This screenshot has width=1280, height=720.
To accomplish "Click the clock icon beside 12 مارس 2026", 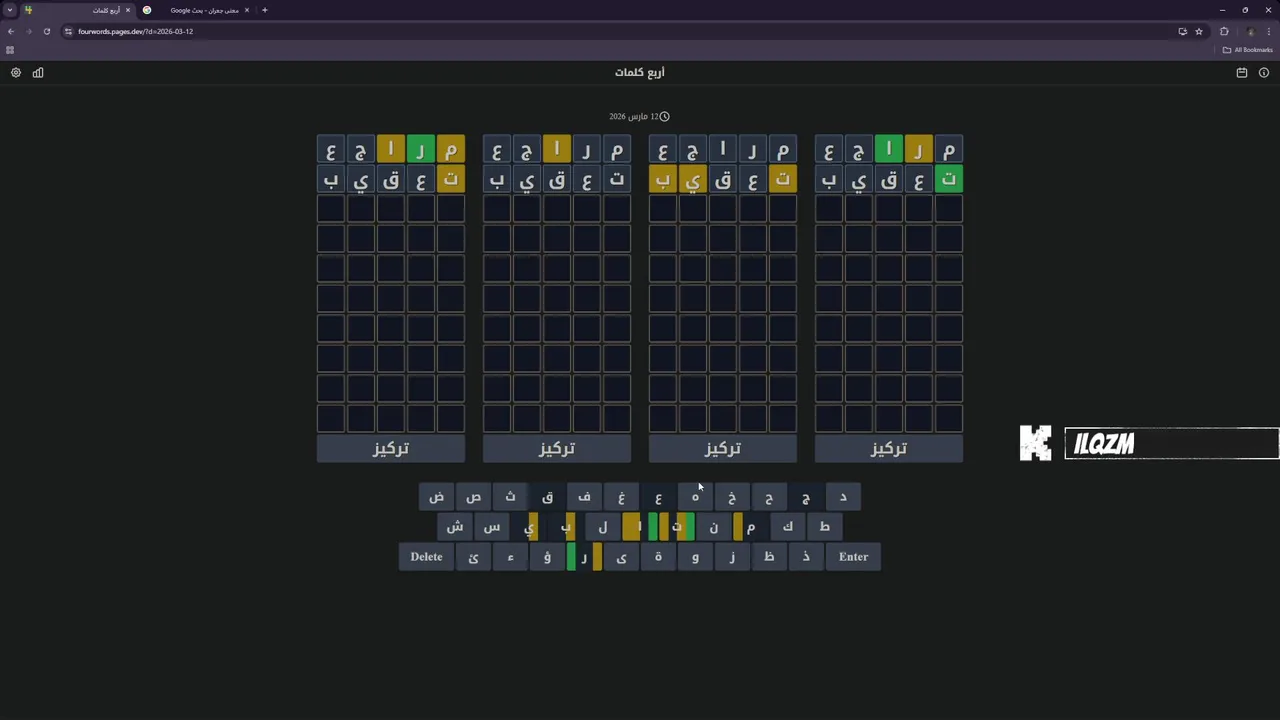I will (665, 117).
